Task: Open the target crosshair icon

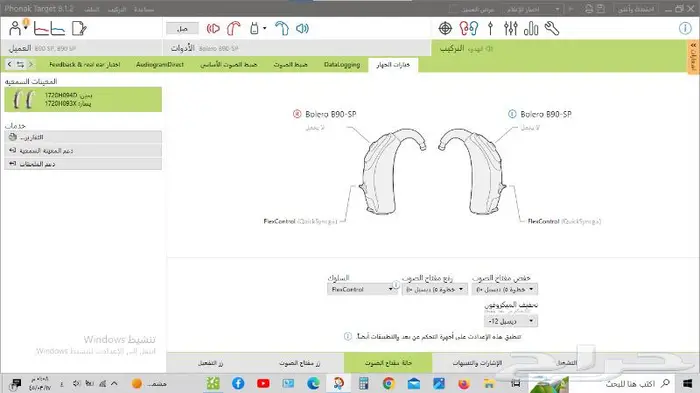Action: point(445,29)
